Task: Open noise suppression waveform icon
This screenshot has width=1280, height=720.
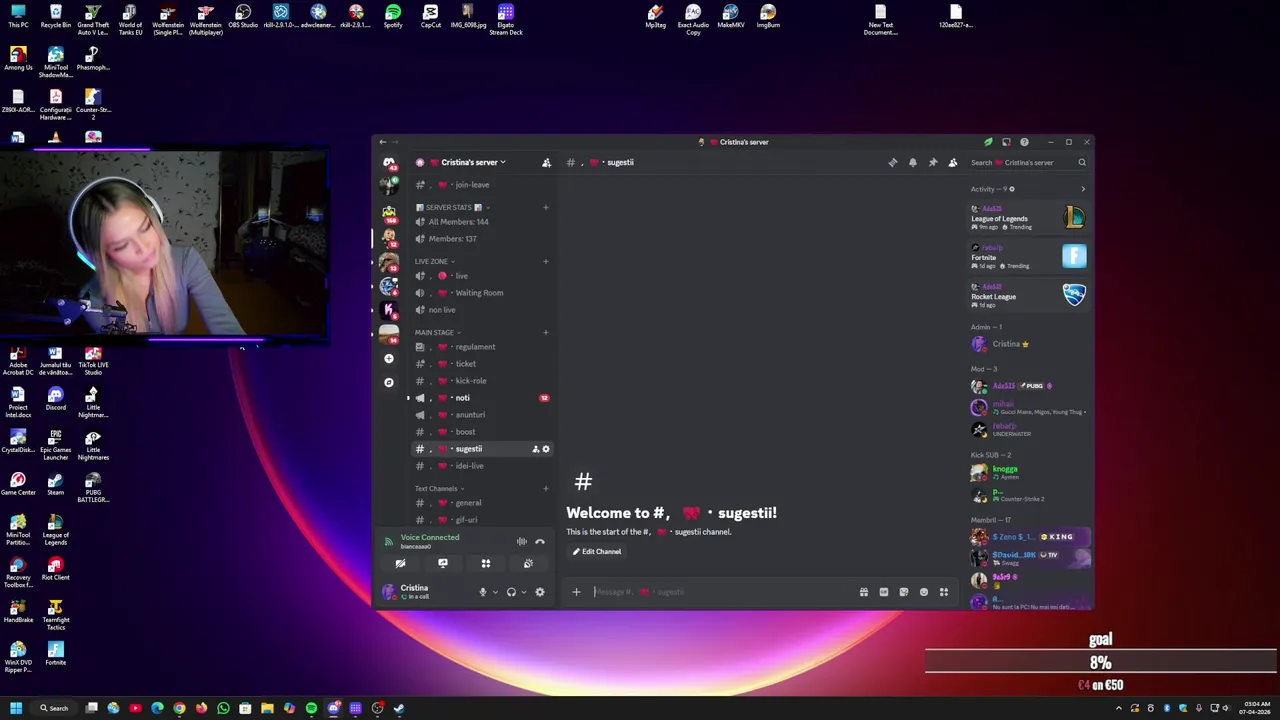Action: tap(521, 541)
